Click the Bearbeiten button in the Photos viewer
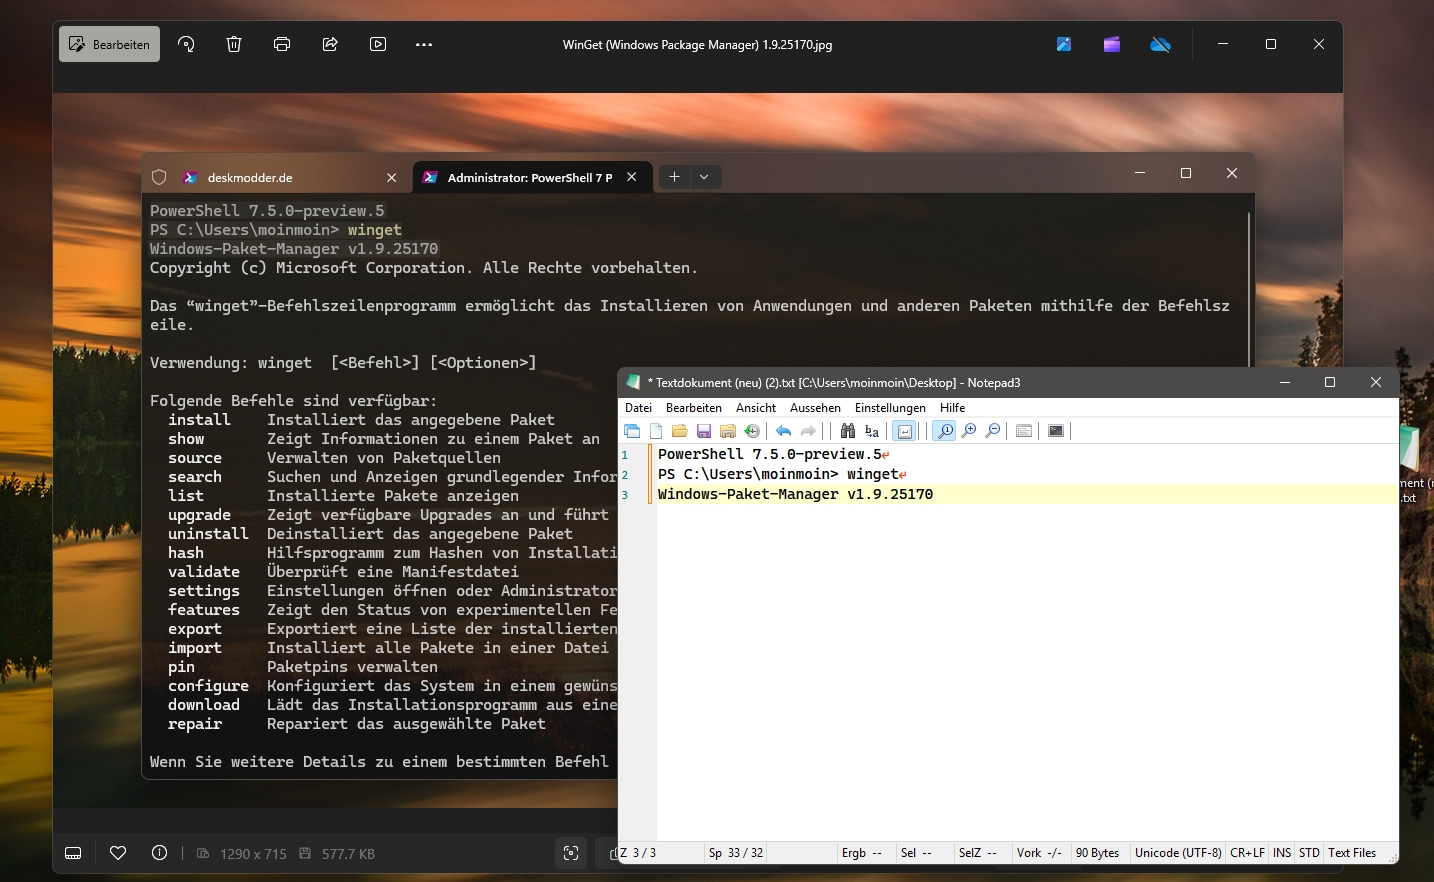This screenshot has height=882, width=1434. (109, 44)
